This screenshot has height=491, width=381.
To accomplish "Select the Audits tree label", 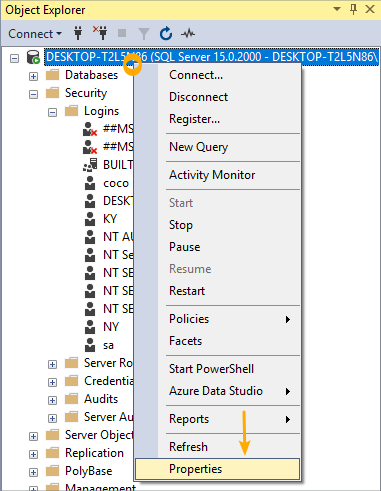I will [101, 399].
